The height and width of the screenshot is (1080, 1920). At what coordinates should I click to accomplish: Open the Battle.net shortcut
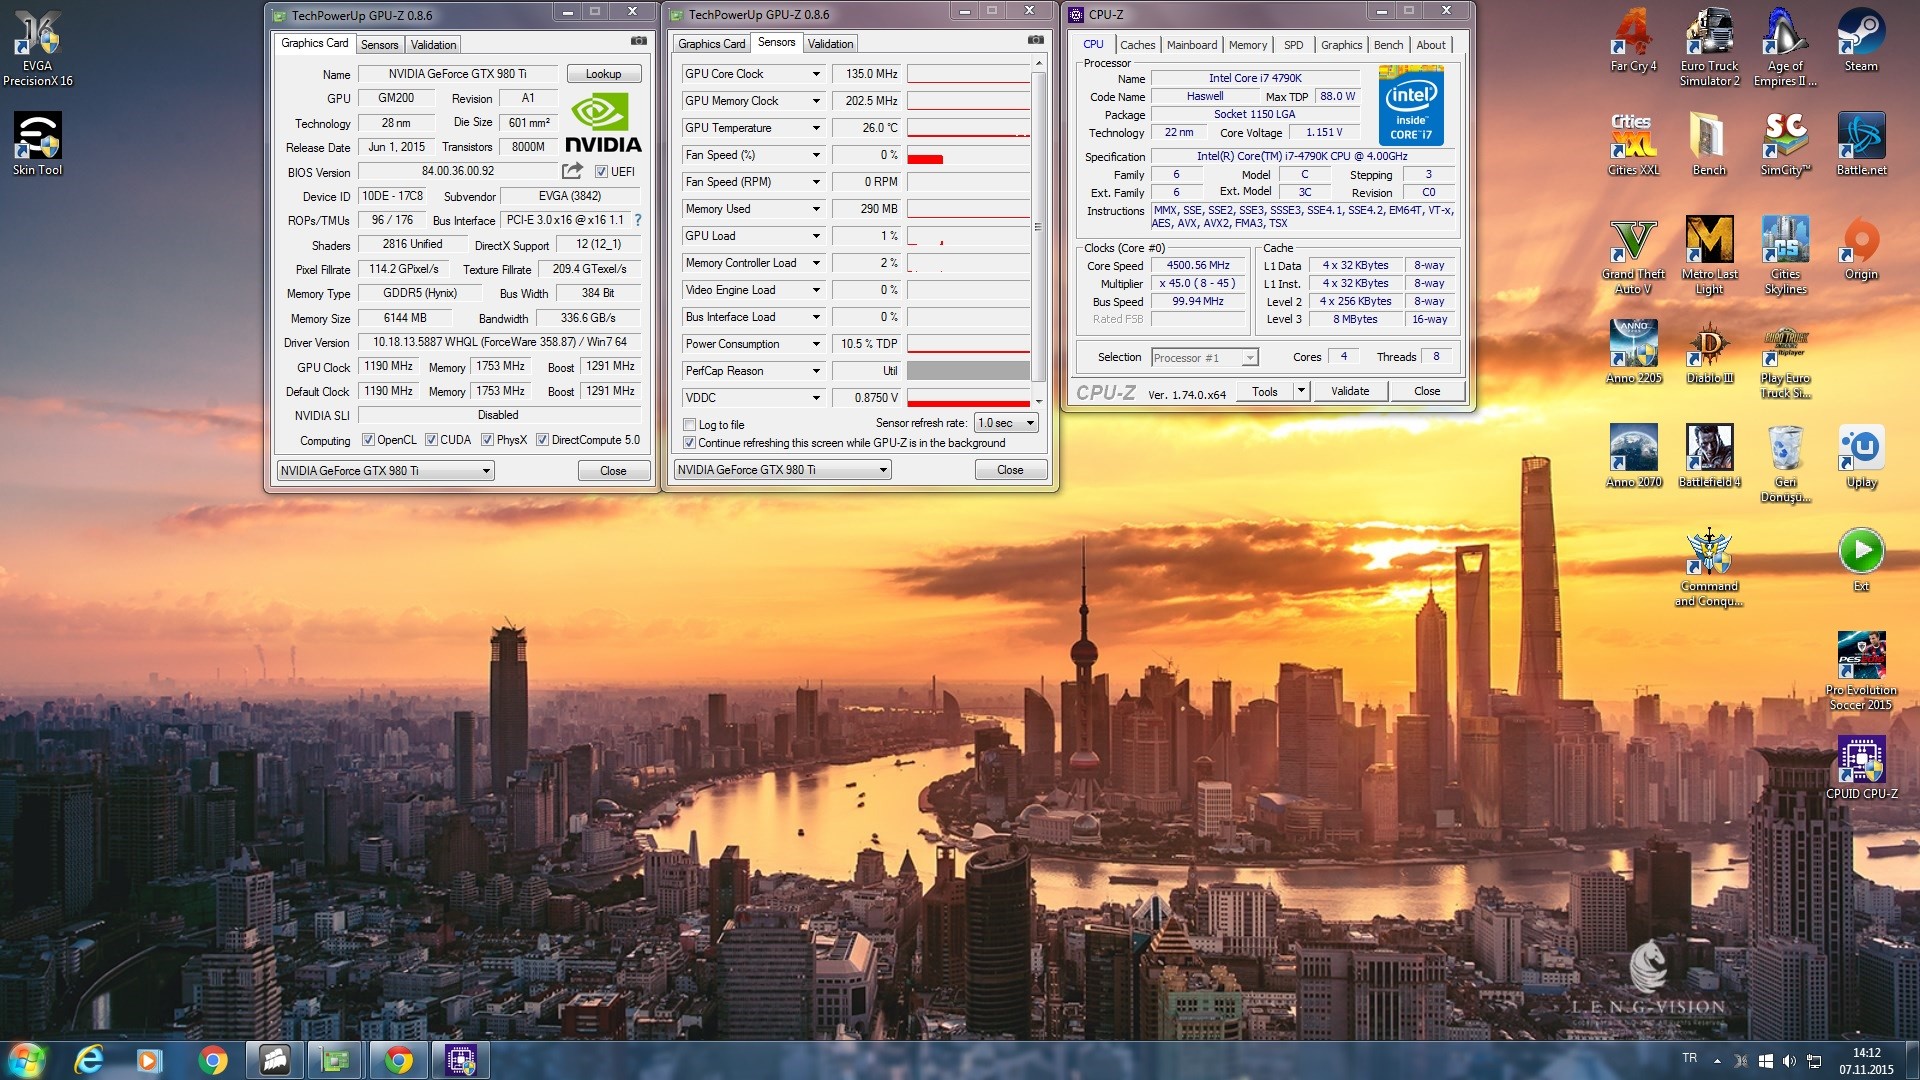point(1861,143)
